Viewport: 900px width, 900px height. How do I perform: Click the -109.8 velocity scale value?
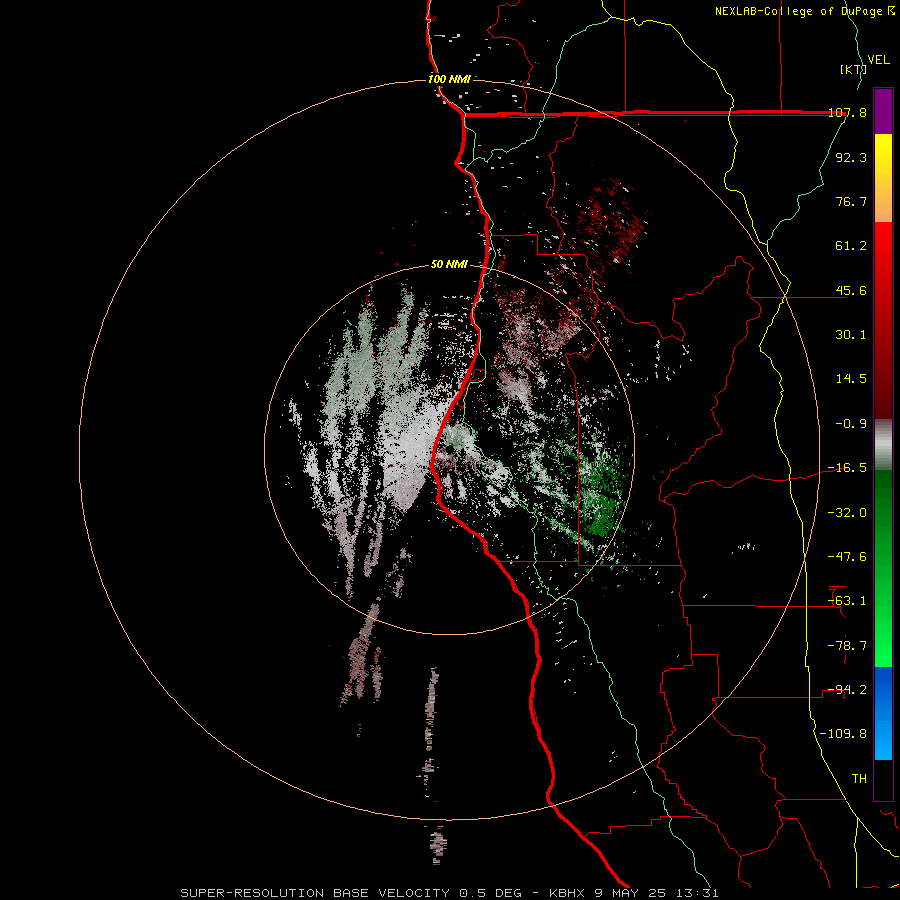point(843,734)
